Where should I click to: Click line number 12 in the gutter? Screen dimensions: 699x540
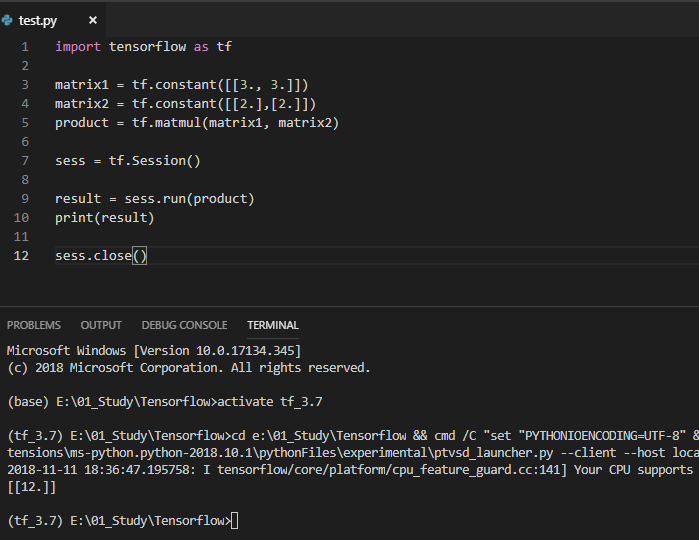tap(21, 256)
